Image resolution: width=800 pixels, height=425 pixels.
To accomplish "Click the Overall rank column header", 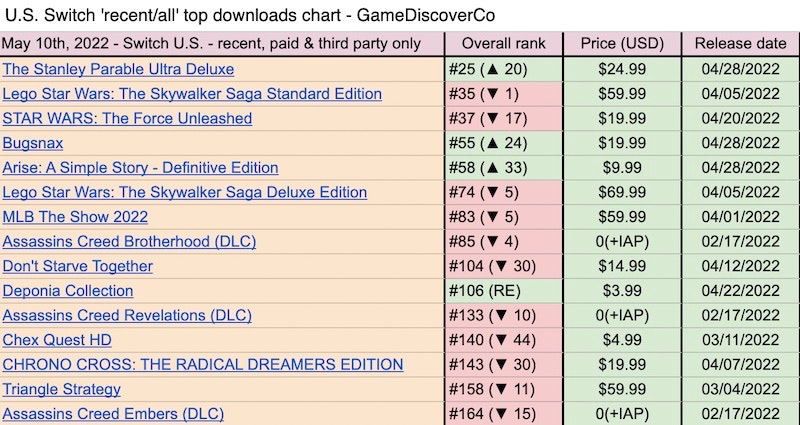I will point(504,44).
